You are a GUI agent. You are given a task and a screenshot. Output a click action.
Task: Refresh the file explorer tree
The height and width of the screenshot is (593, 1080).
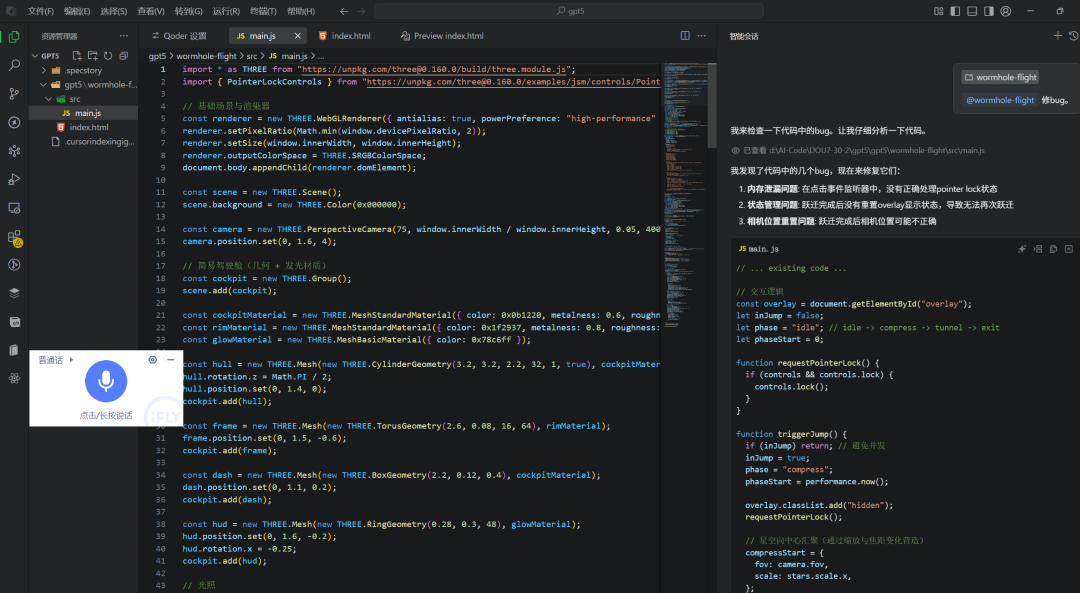click(x=108, y=55)
